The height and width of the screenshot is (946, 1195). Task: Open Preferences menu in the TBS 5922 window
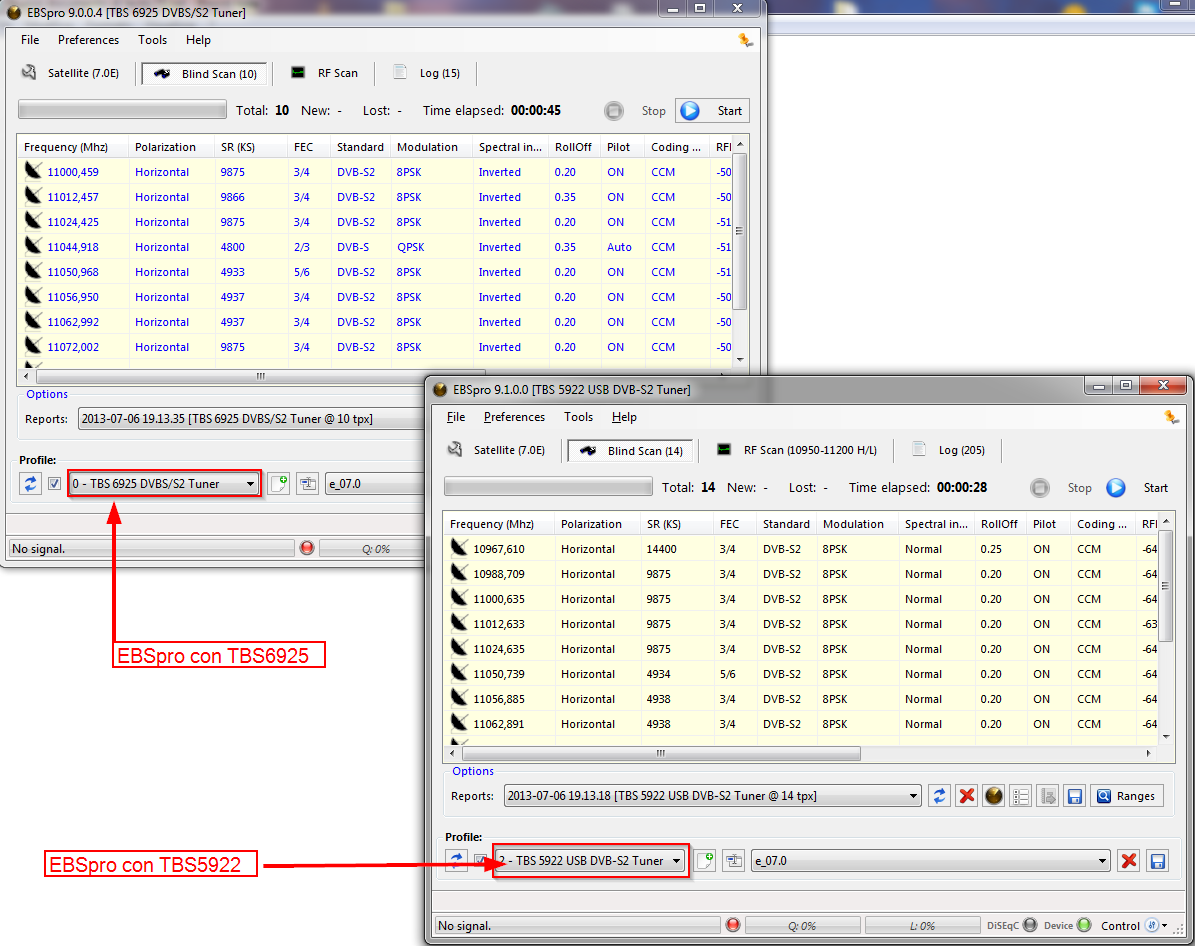tap(514, 417)
